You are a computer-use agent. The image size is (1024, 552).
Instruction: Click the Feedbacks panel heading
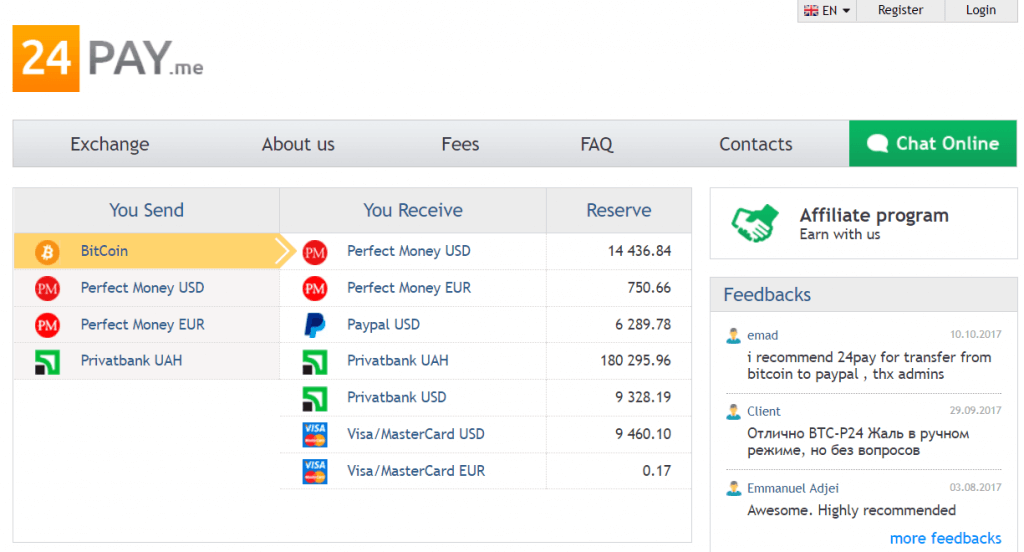[x=767, y=295]
